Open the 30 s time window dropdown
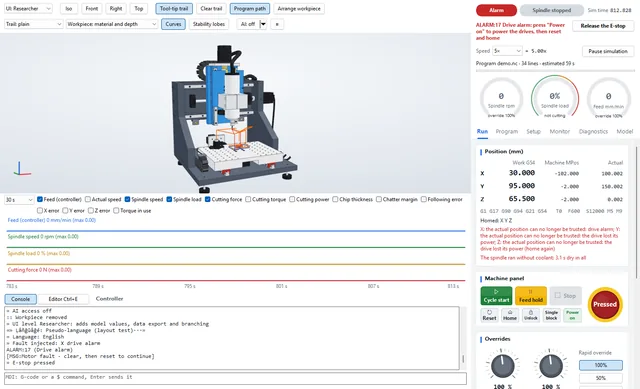 tap(19, 200)
